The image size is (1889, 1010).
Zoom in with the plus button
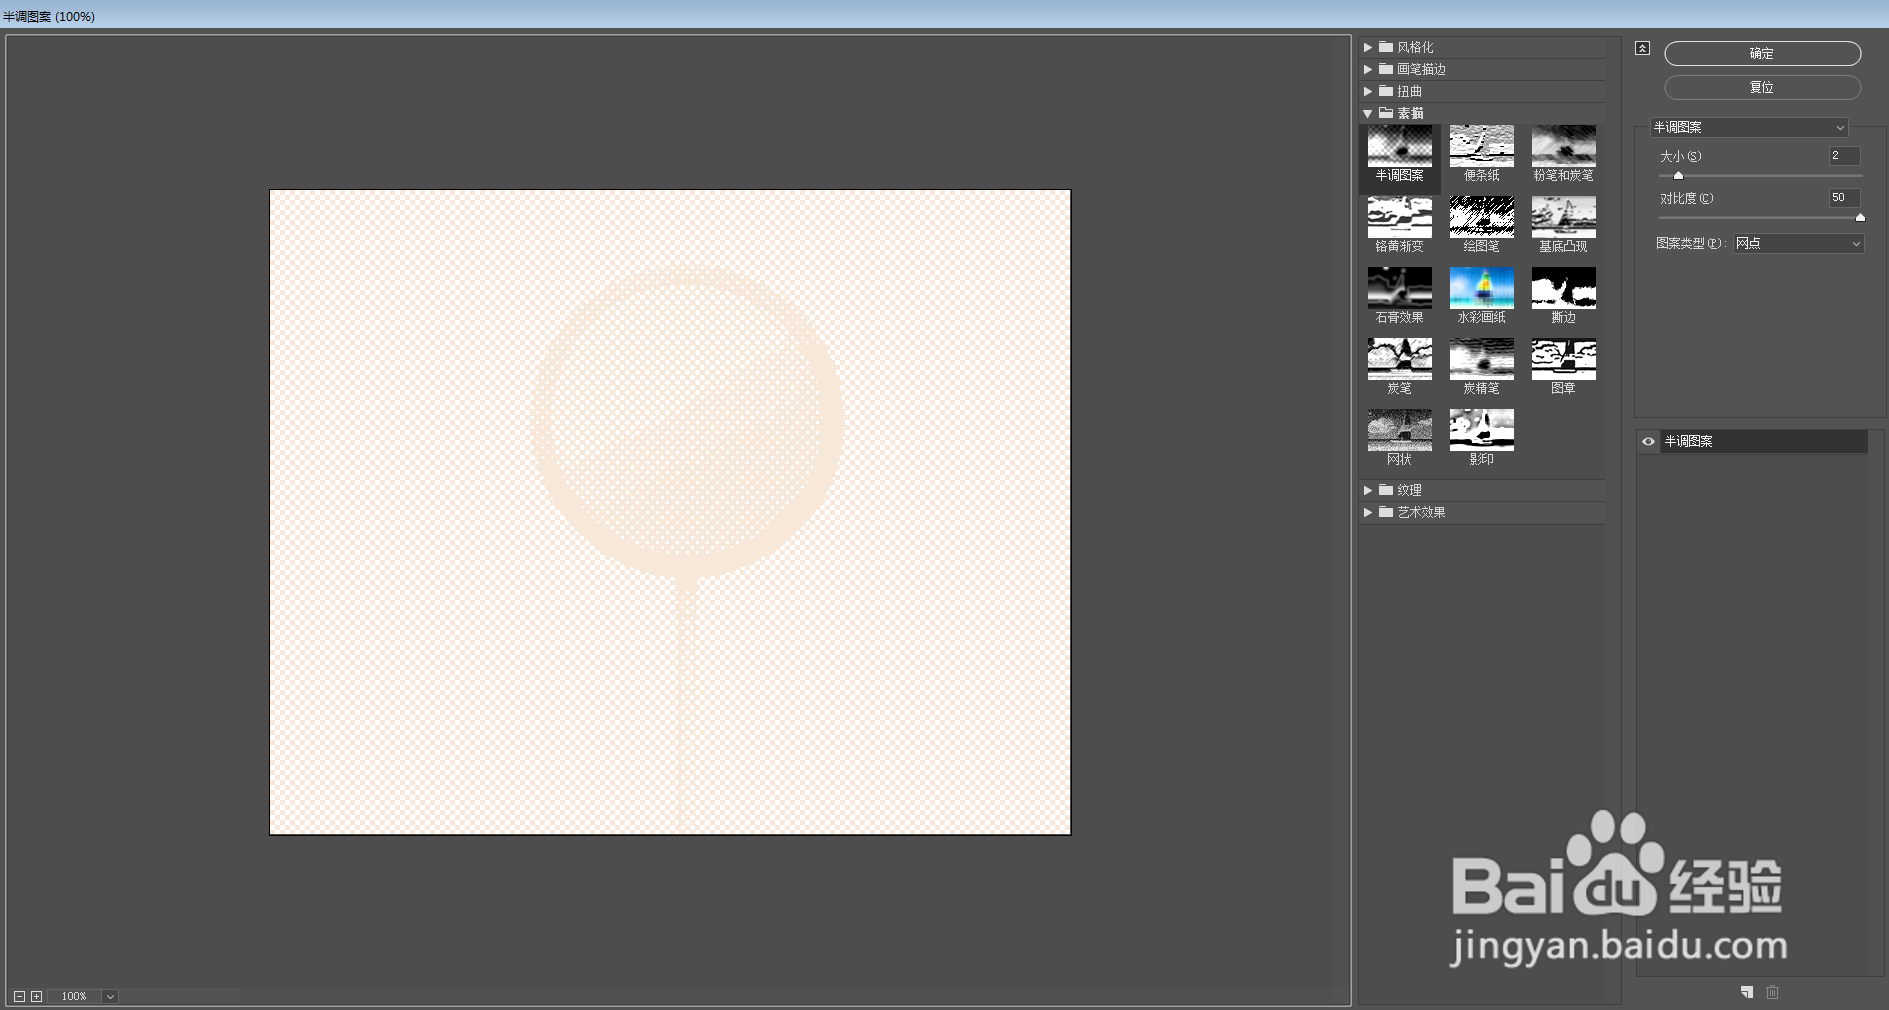pos(37,996)
